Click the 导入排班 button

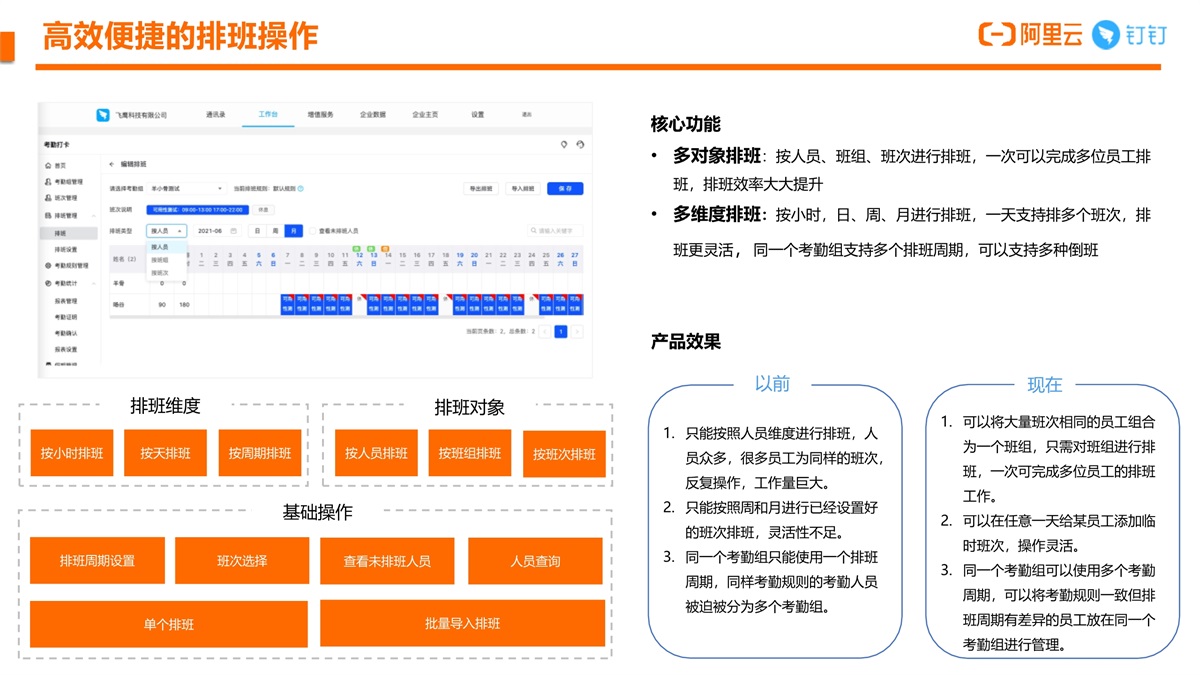[523, 188]
